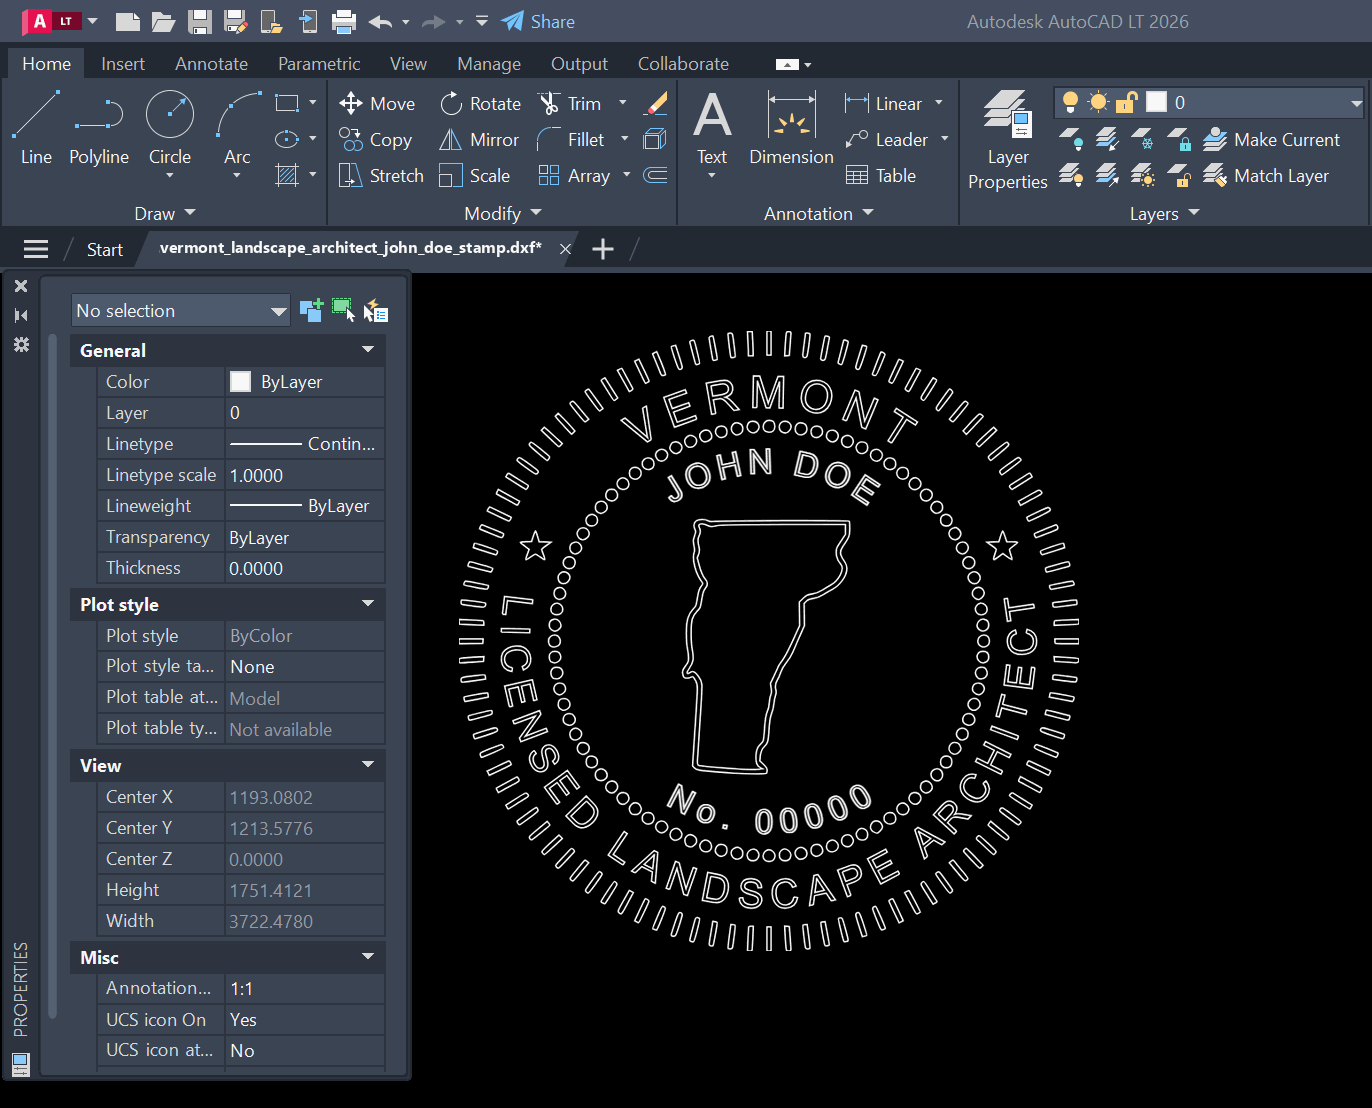Select the Circle tool
Image resolution: width=1372 pixels, height=1108 pixels.
coord(170,132)
